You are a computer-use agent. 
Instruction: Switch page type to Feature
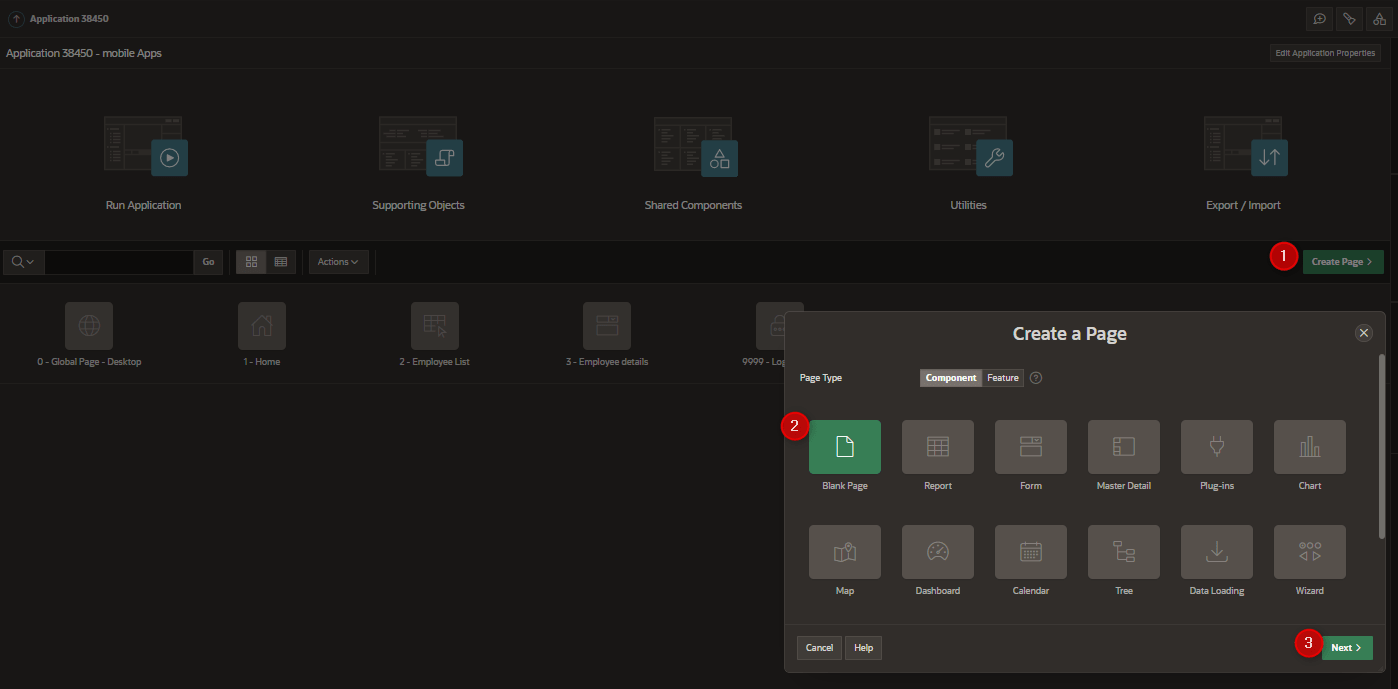pos(1002,378)
